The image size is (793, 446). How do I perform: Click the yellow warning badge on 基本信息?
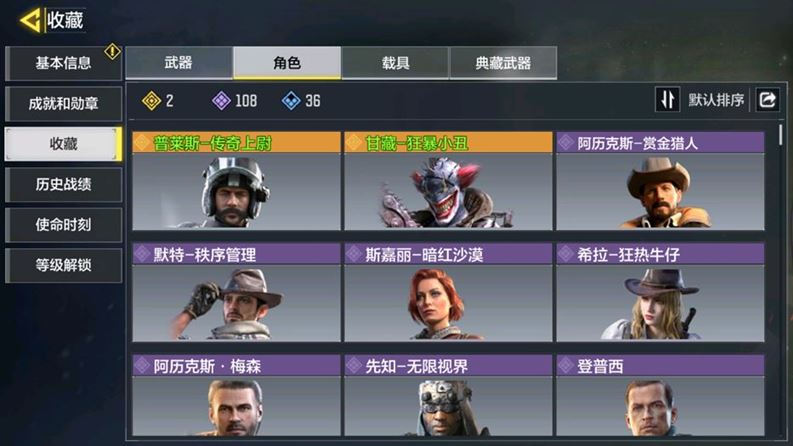click(112, 51)
